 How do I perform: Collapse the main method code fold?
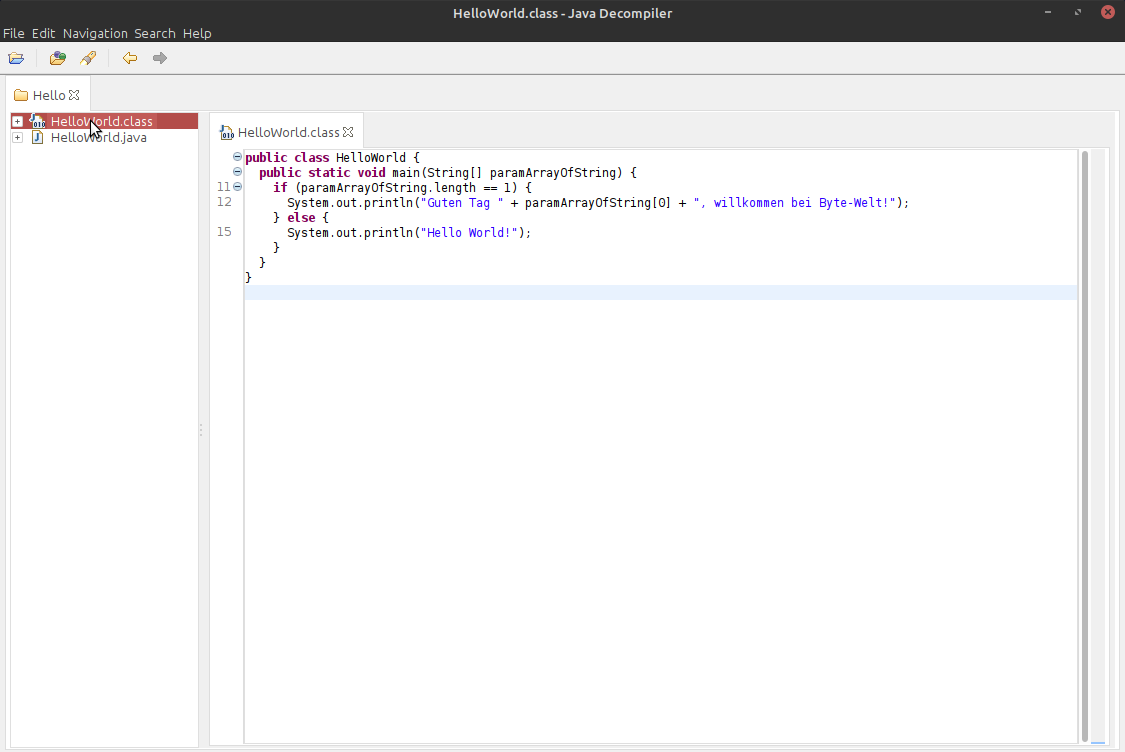tap(237, 172)
